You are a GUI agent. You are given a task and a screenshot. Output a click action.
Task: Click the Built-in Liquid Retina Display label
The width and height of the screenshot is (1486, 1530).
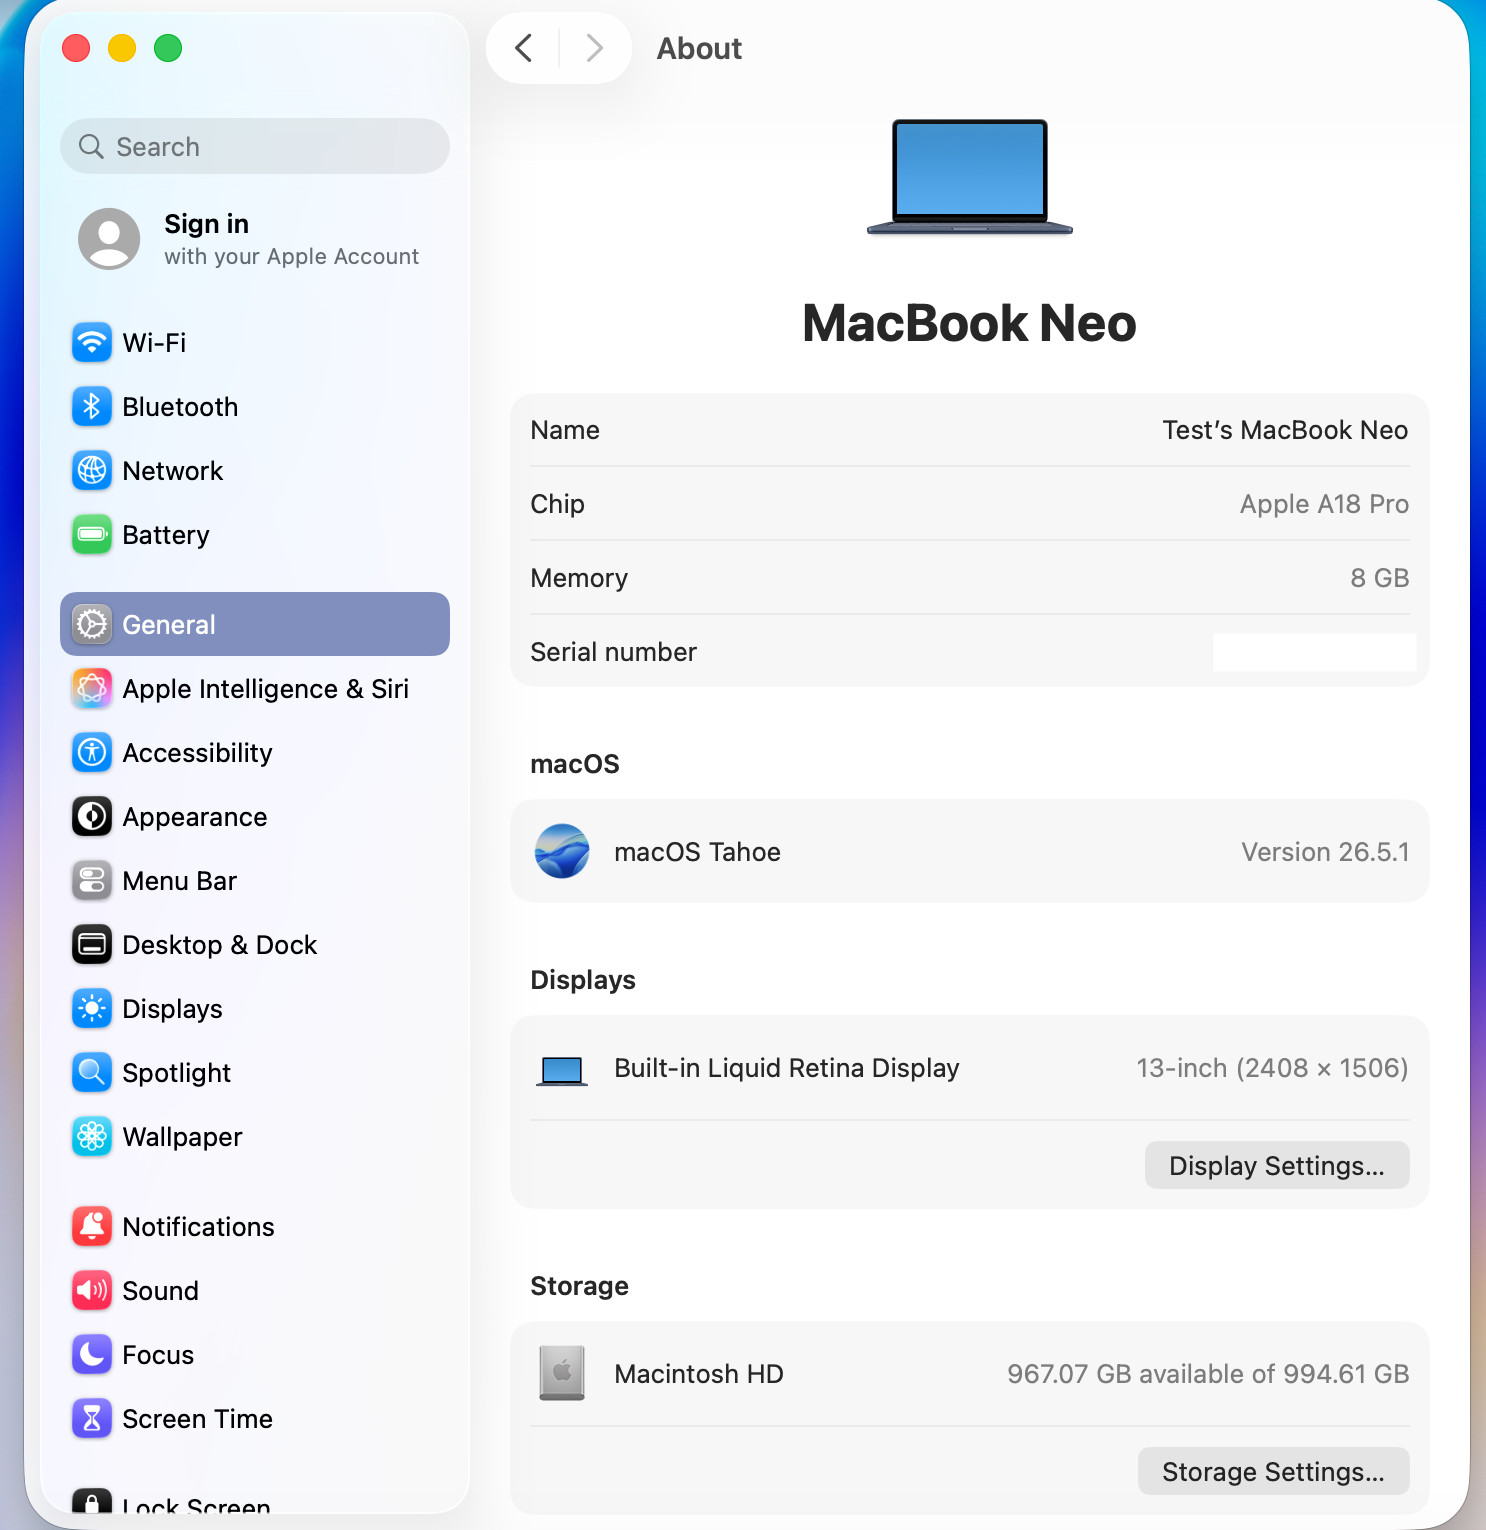(x=786, y=1068)
